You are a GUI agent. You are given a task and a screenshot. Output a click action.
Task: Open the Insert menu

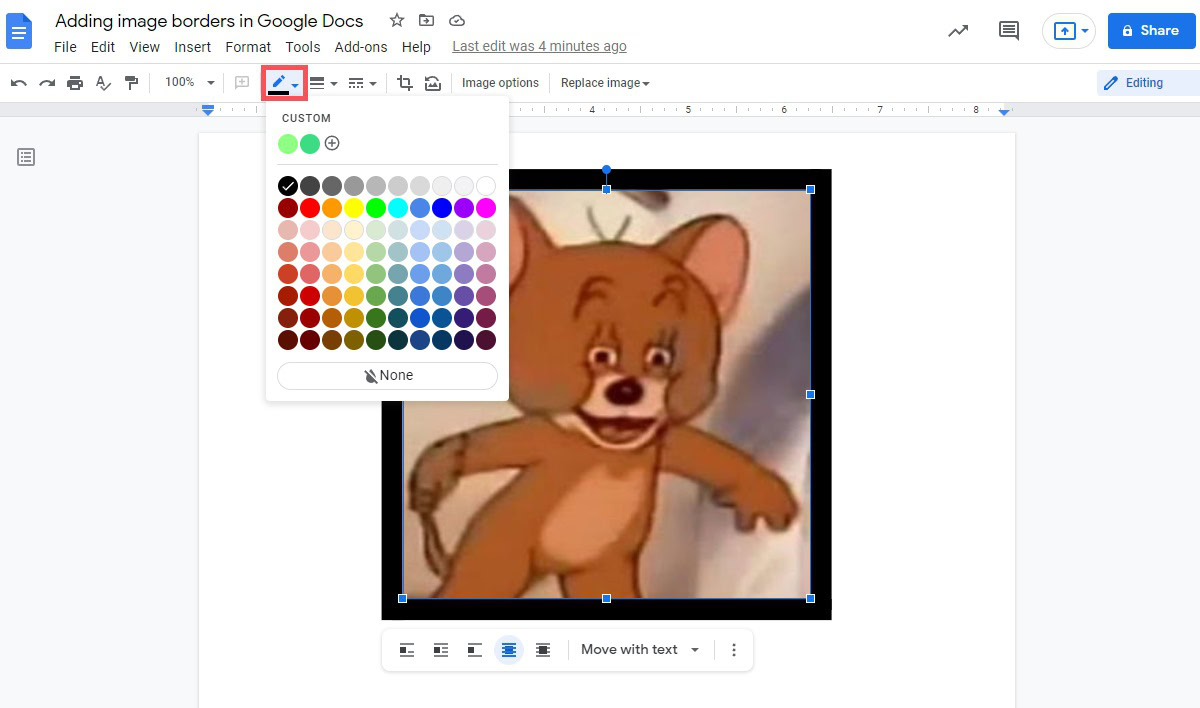pyautogui.click(x=192, y=47)
